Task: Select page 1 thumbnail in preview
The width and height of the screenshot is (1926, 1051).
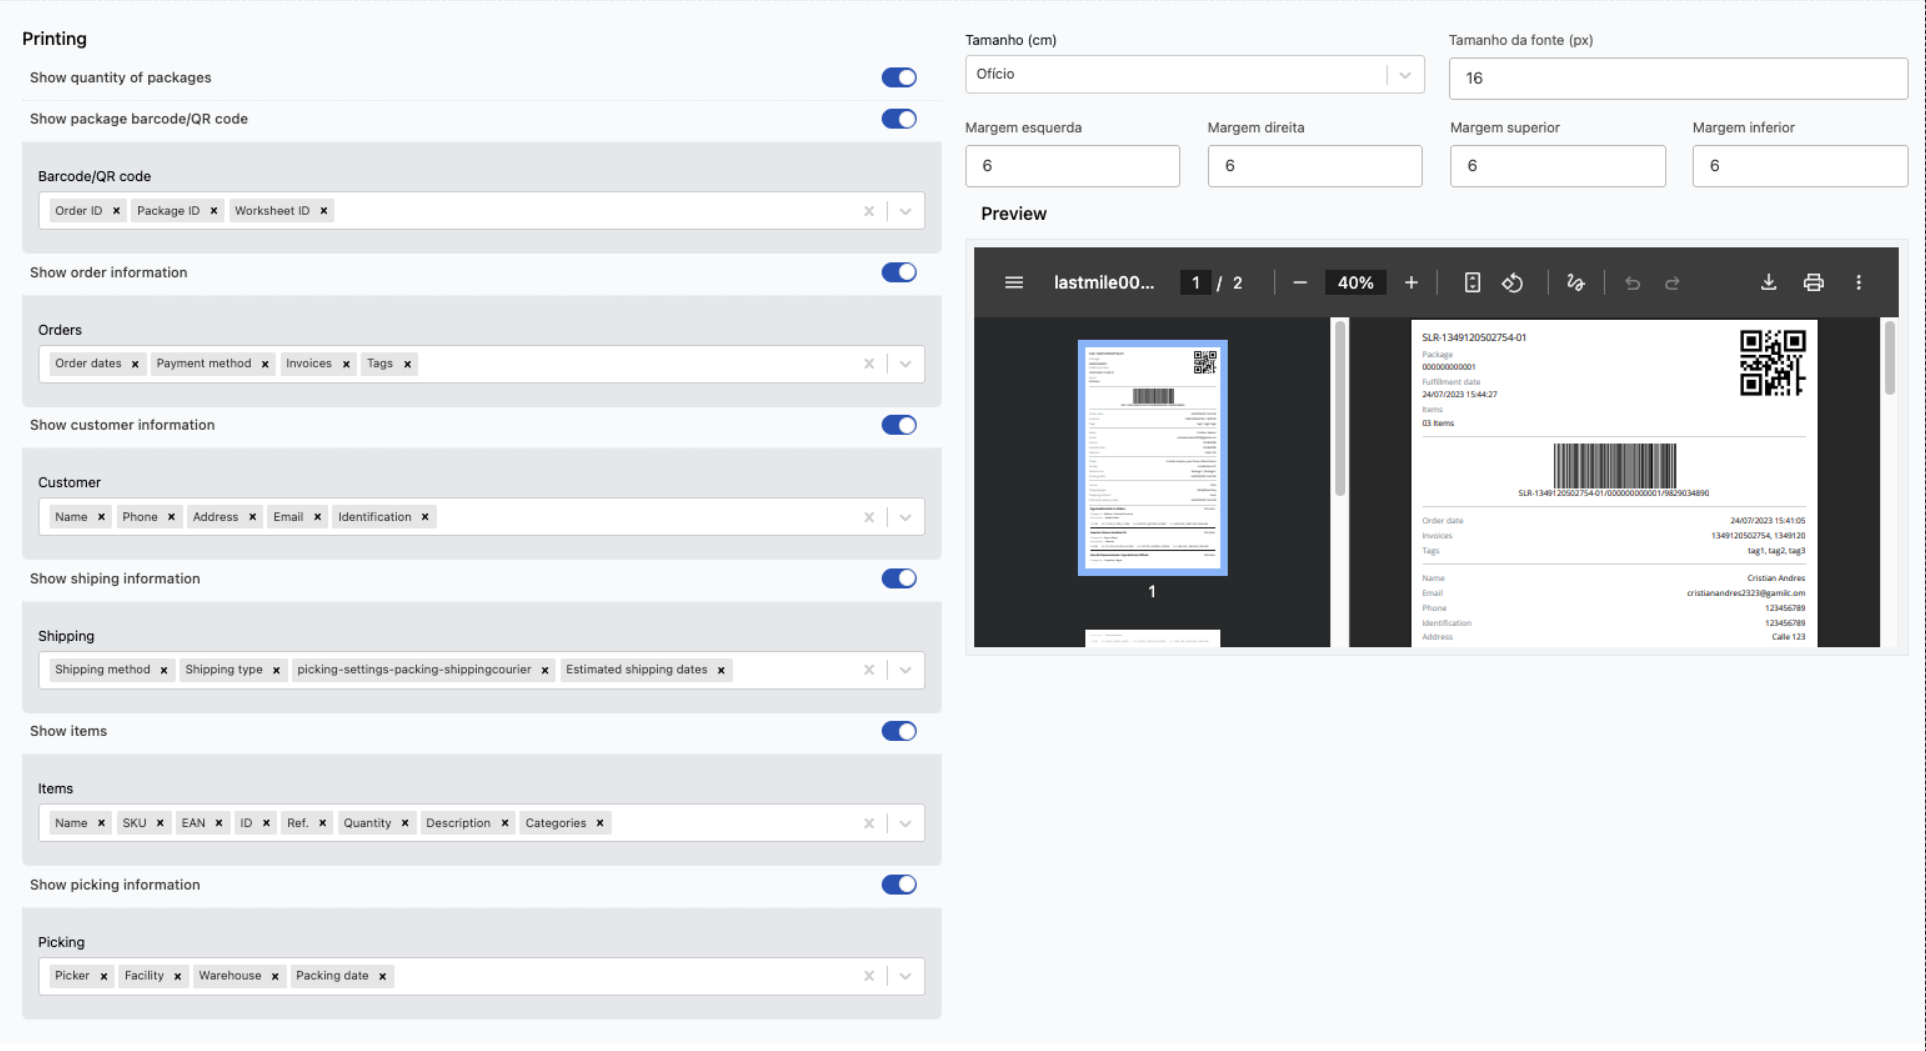Action: (1152, 458)
